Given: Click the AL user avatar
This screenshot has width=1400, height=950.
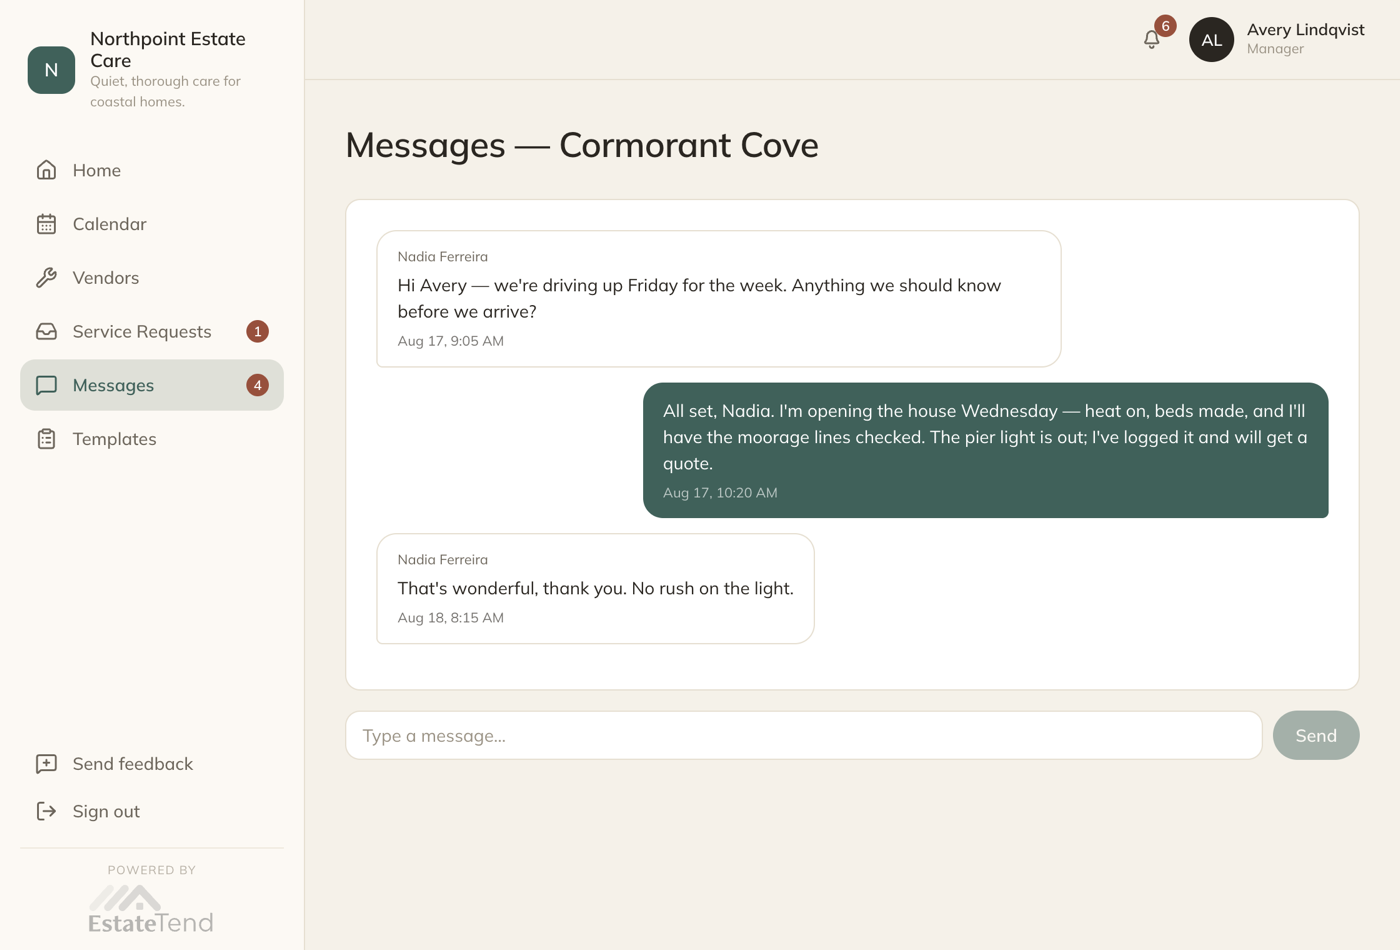Looking at the screenshot, I should (1211, 40).
